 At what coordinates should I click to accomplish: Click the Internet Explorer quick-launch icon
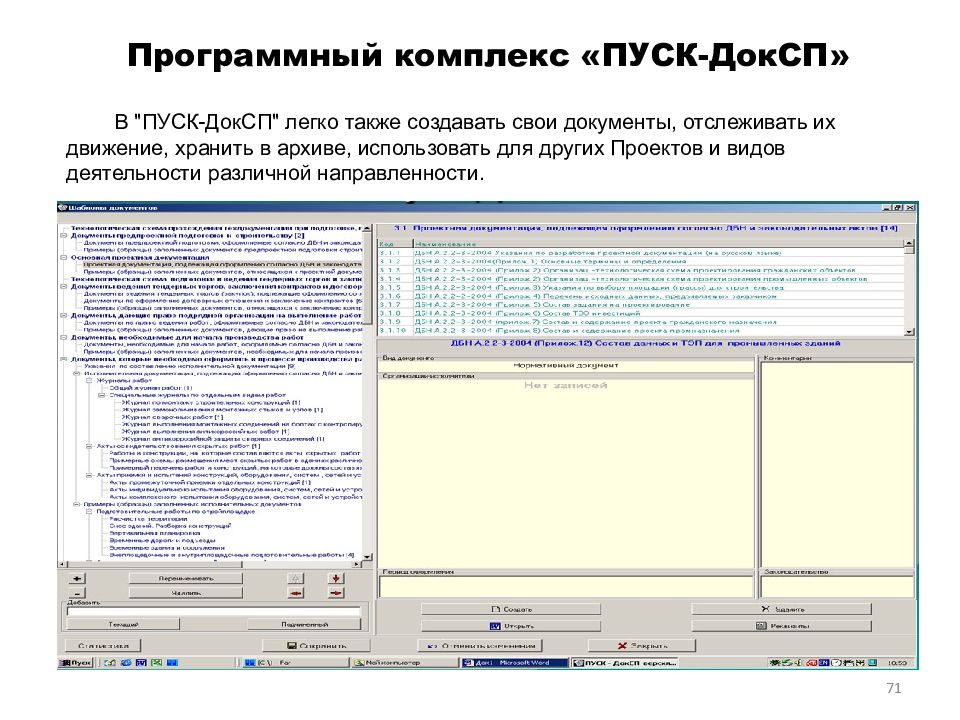point(126,662)
